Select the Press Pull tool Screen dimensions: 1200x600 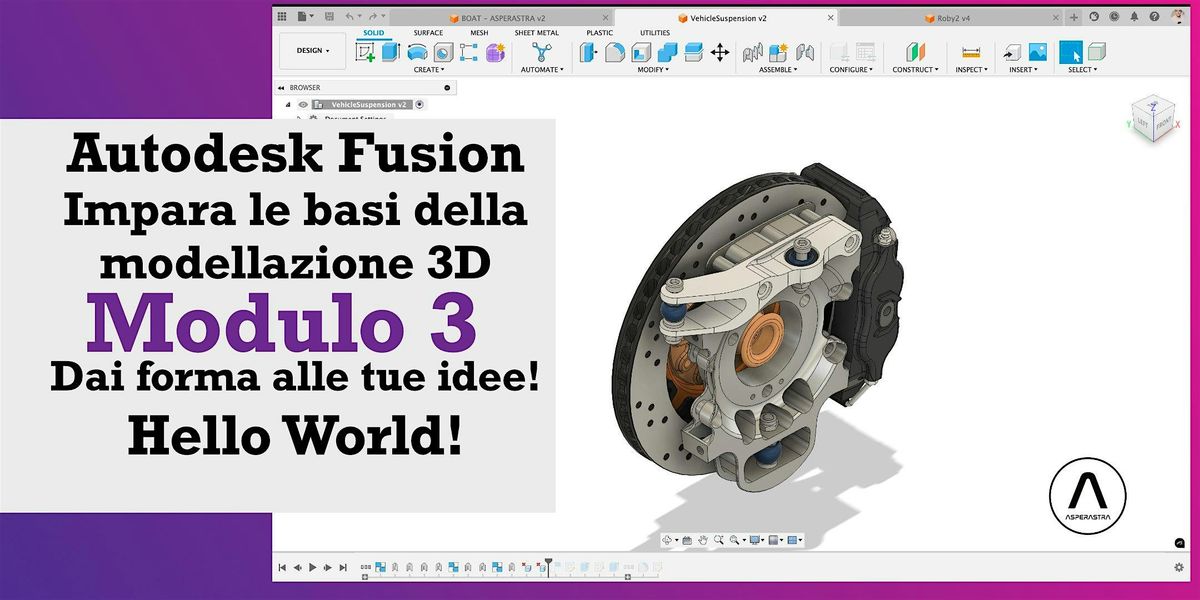tap(589, 53)
